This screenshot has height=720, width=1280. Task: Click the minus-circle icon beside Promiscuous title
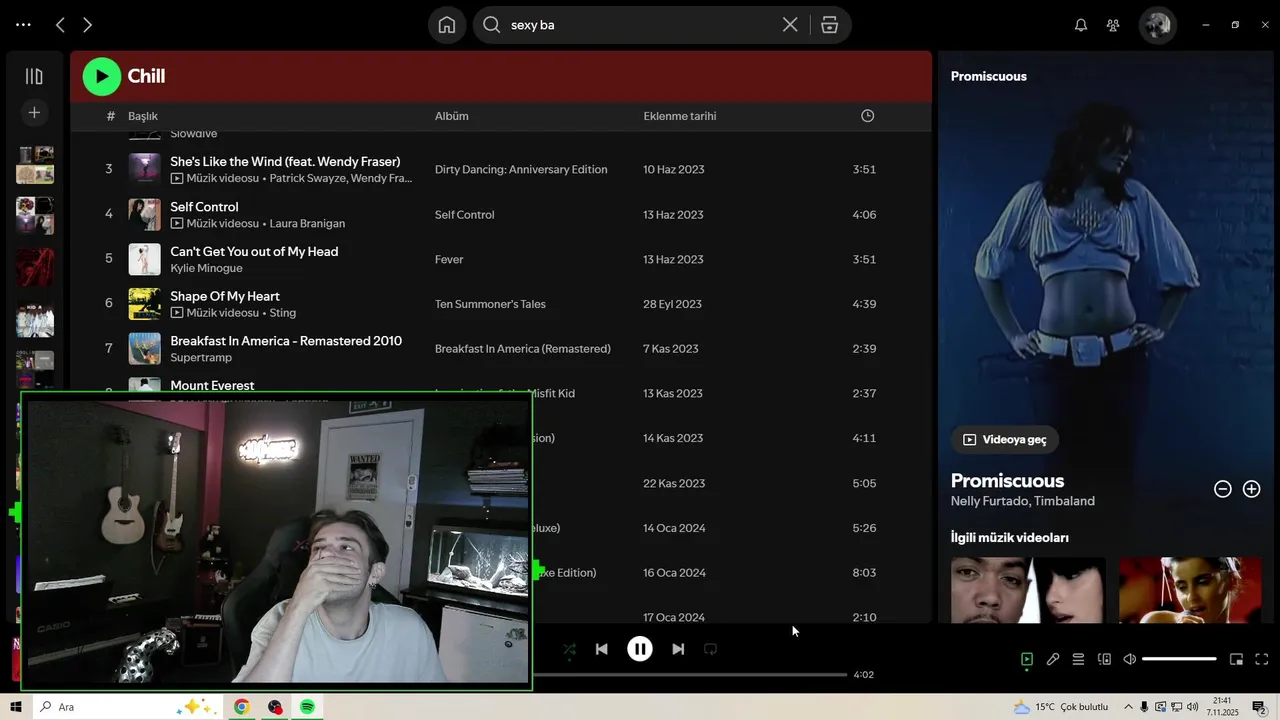click(1222, 489)
